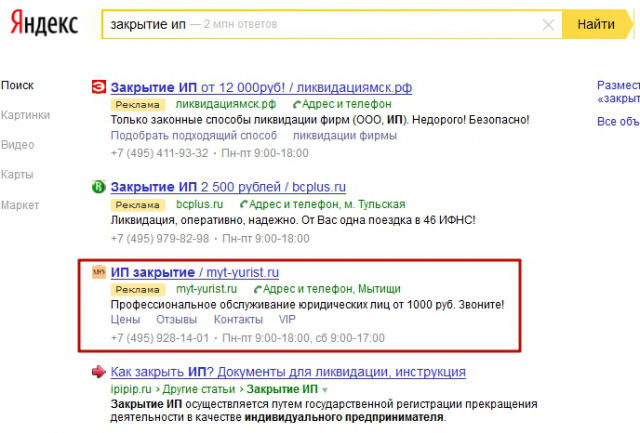Click the phone number +7 (495) 928-14-01
The width and height of the screenshot is (640, 433).
pos(160,338)
